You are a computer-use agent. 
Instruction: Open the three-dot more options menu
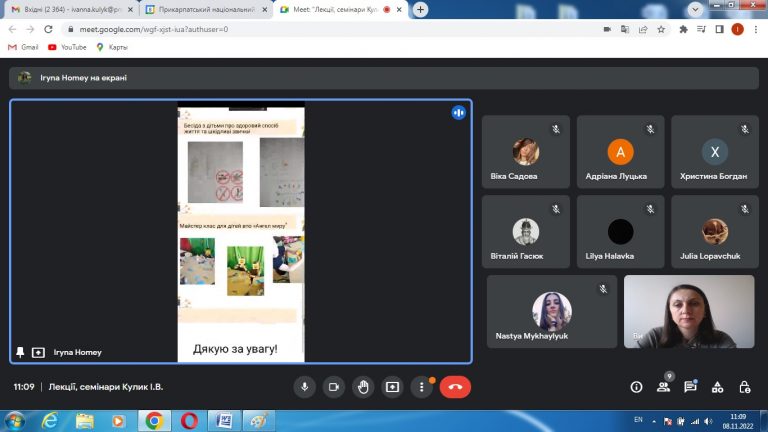tap(421, 387)
